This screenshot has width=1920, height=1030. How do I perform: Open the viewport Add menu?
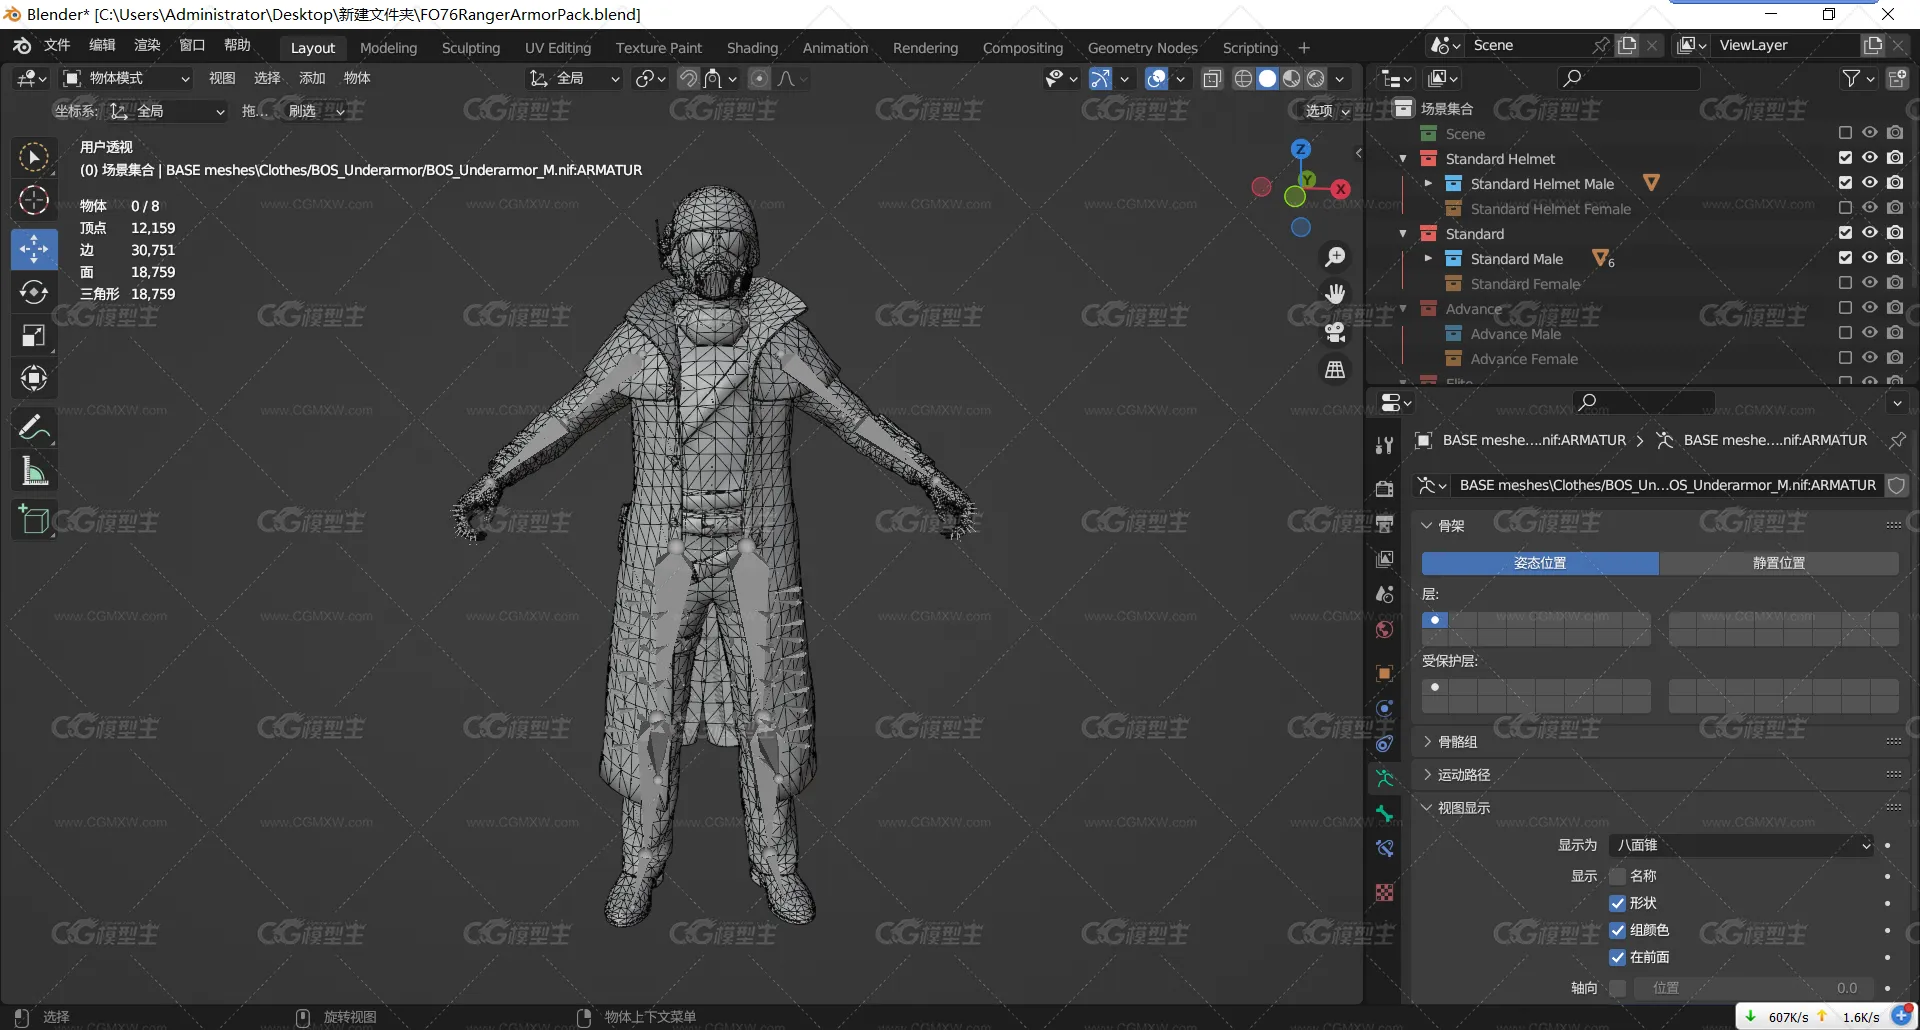point(312,78)
